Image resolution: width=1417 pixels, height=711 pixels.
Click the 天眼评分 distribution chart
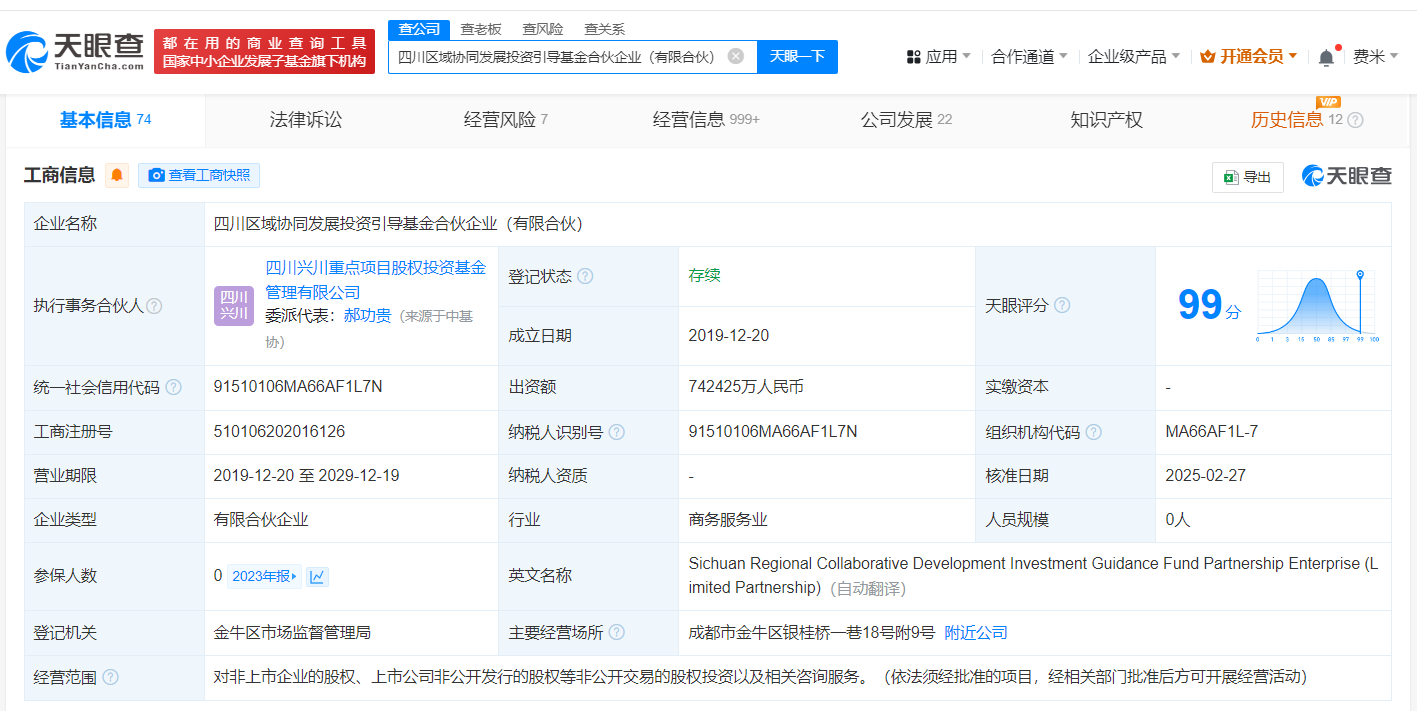(1318, 306)
